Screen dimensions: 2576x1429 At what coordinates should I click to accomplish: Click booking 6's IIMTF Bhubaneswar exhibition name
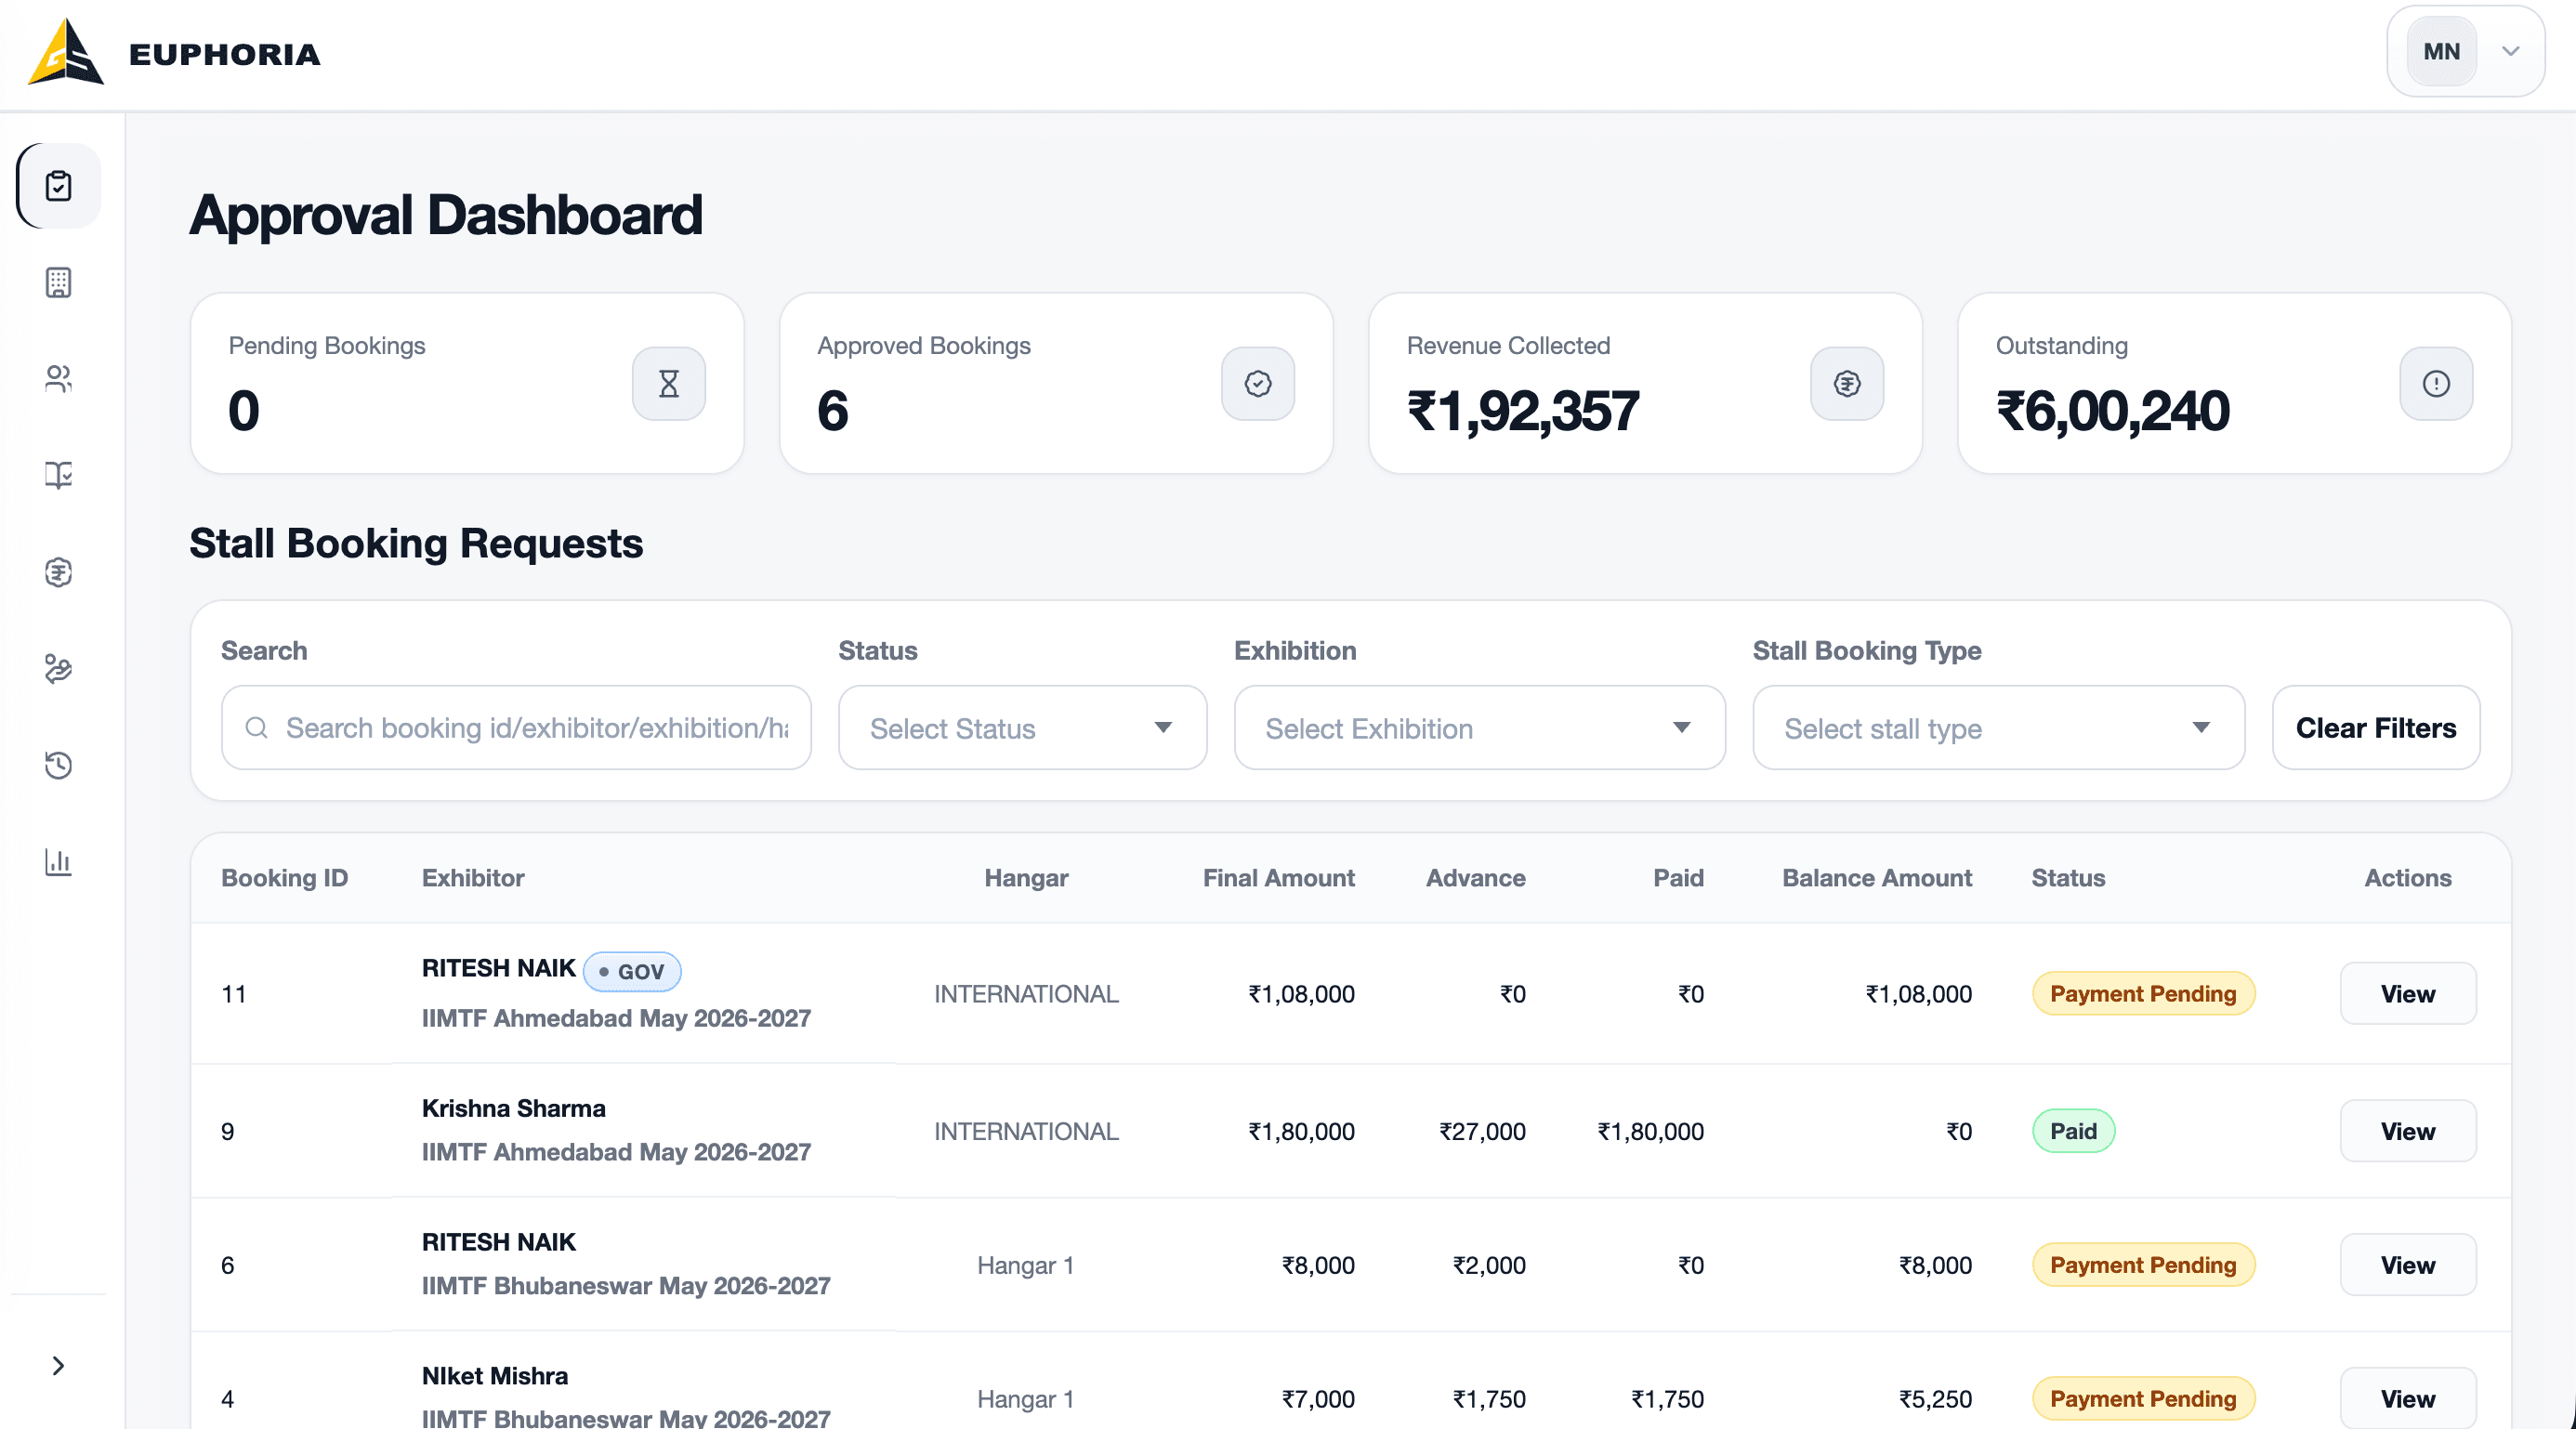tap(626, 1286)
